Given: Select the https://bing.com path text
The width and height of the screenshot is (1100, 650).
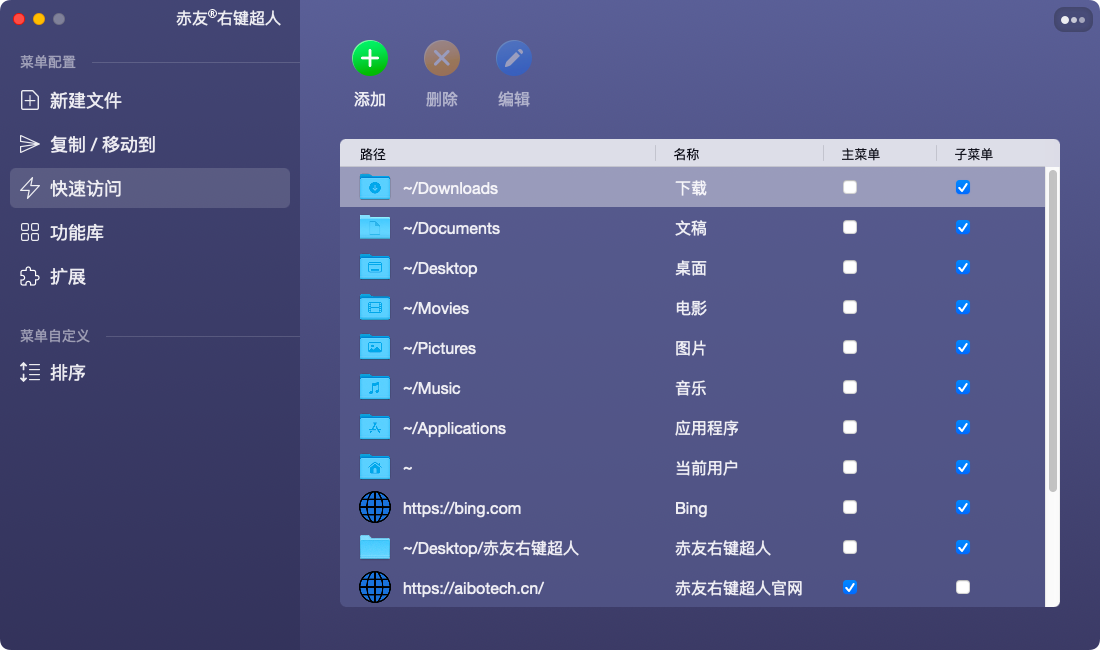Looking at the screenshot, I should coord(462,508).
